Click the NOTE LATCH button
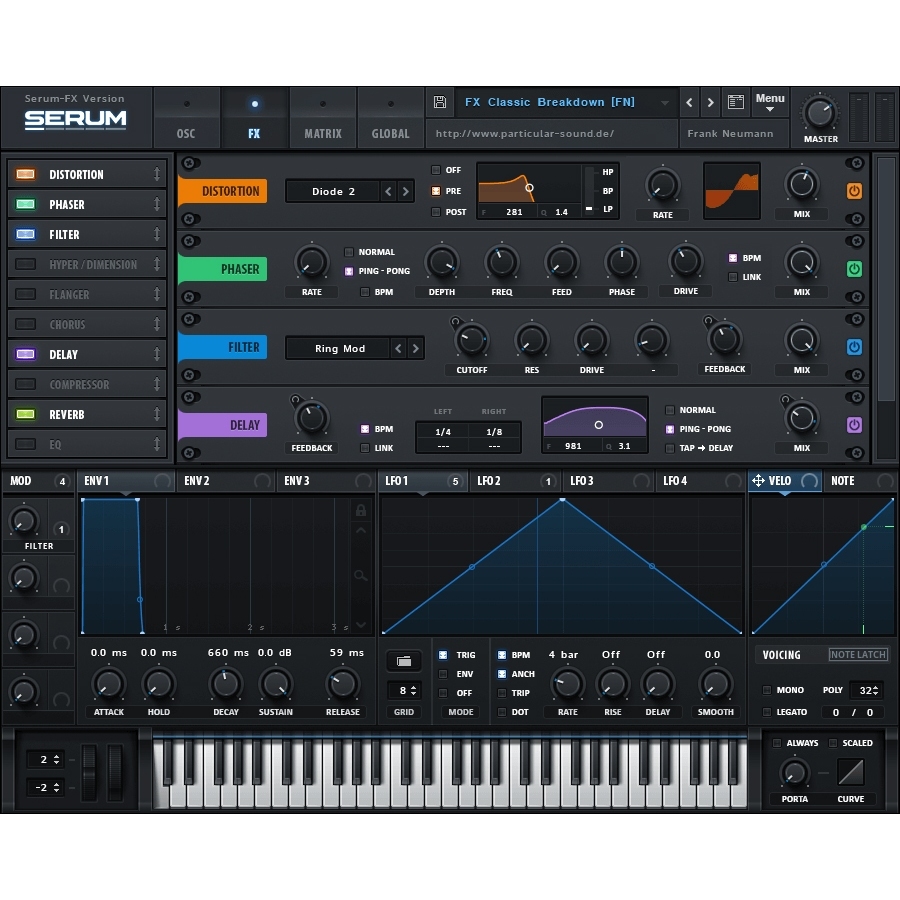 (858, 654)
